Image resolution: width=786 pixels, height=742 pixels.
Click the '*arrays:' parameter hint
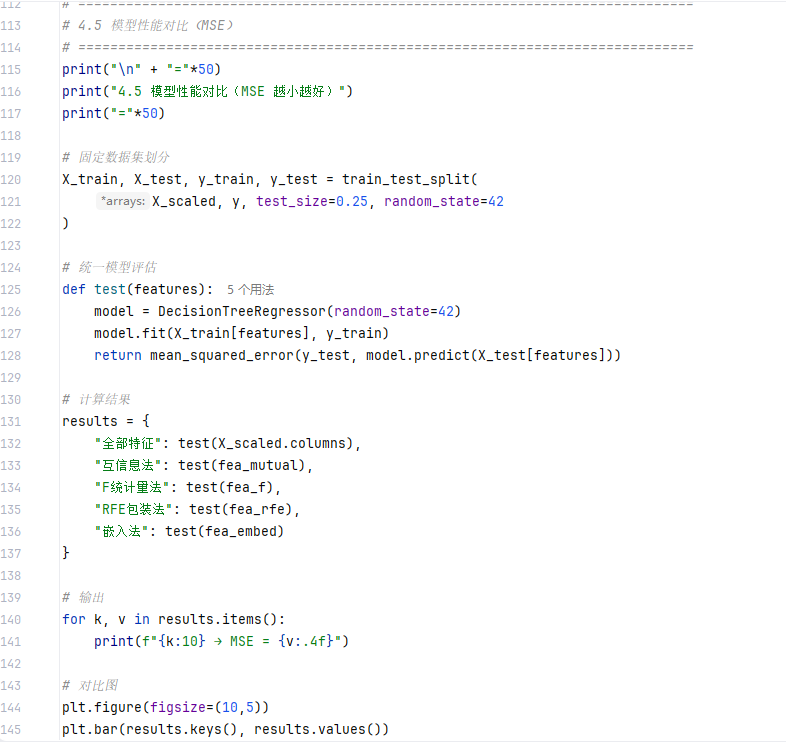123,202
